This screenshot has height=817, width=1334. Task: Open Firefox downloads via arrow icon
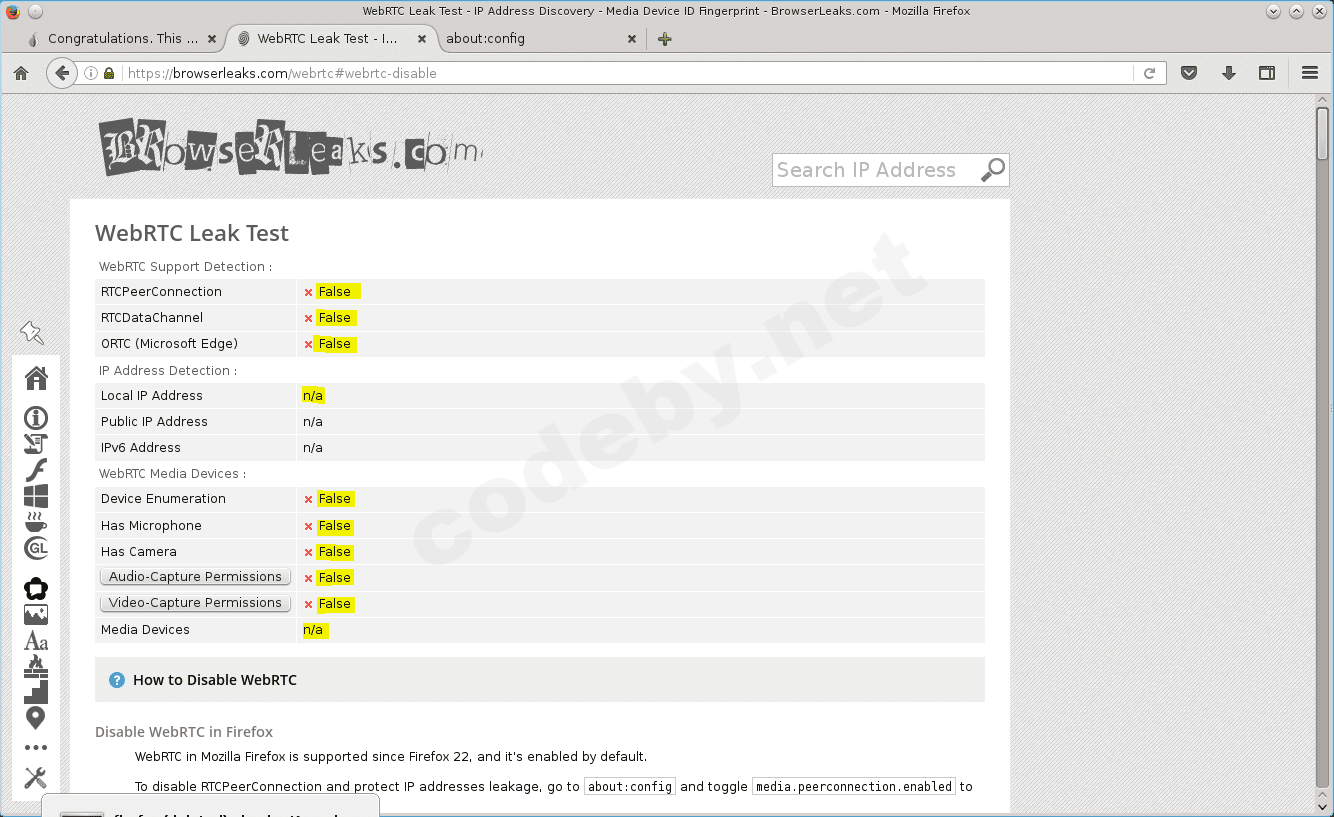1228,72
